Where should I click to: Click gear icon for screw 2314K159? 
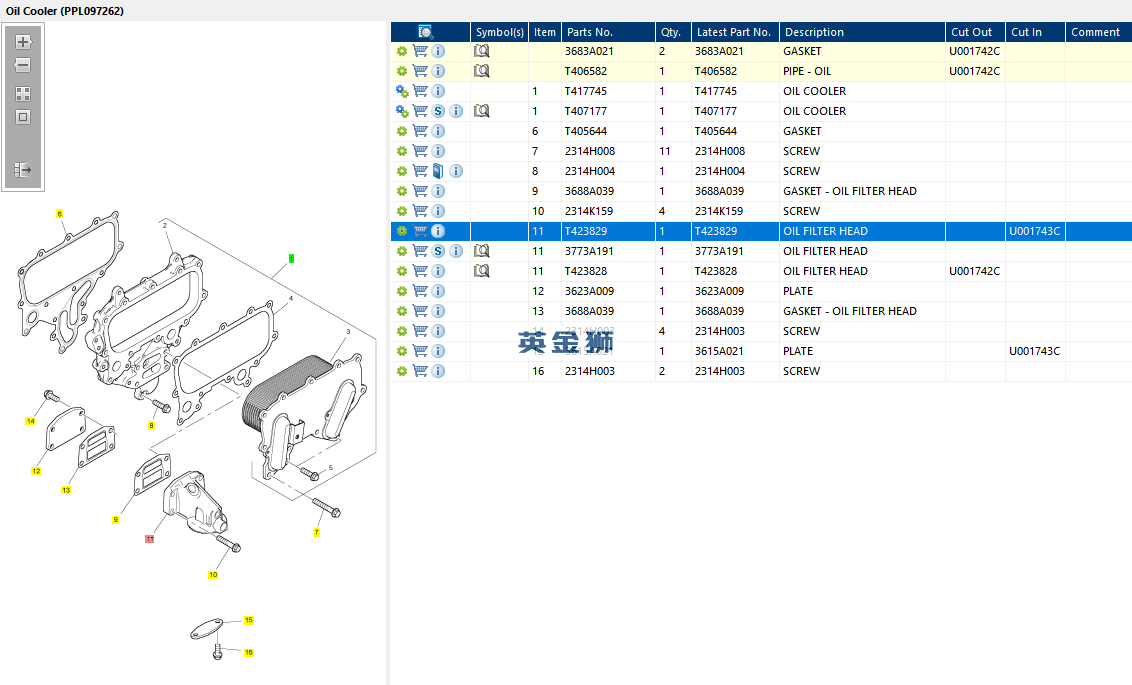coord(402,211)
